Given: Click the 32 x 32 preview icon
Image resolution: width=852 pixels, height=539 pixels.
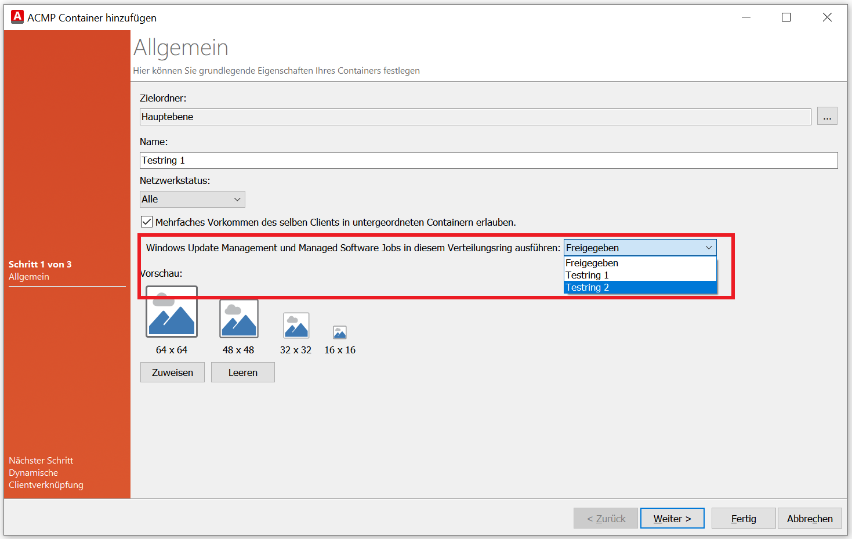Looking at the screenshot, I should click(296, 326).
